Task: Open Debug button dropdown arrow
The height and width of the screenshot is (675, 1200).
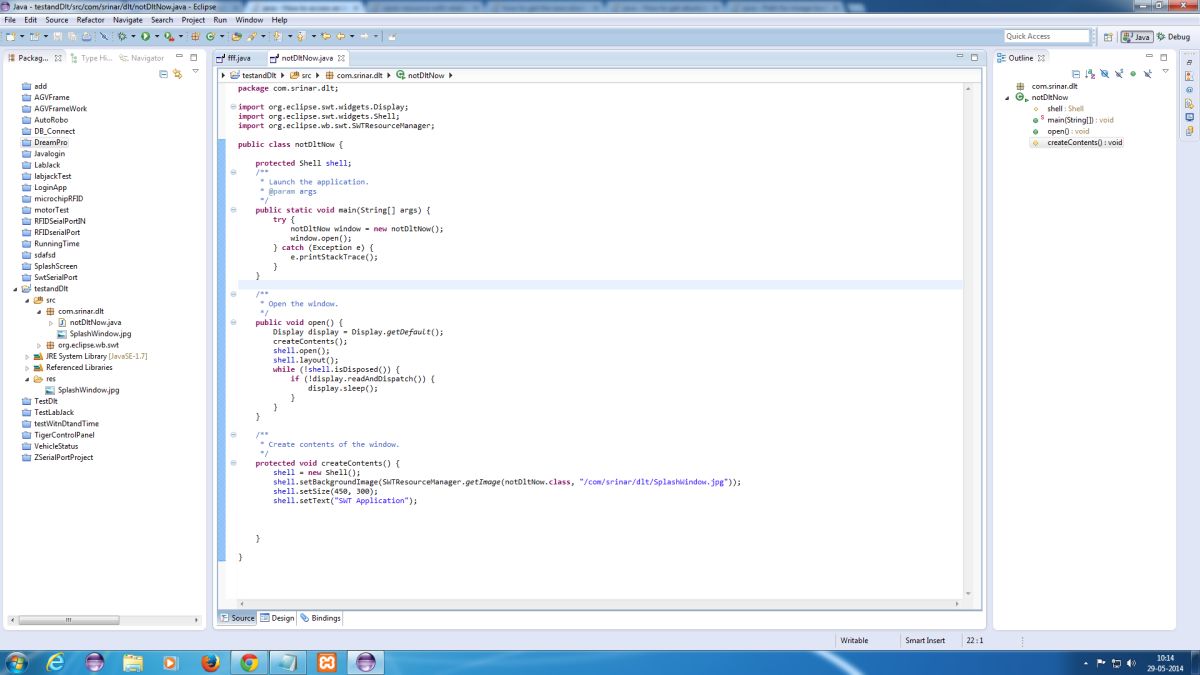Action: click(133, 36)
